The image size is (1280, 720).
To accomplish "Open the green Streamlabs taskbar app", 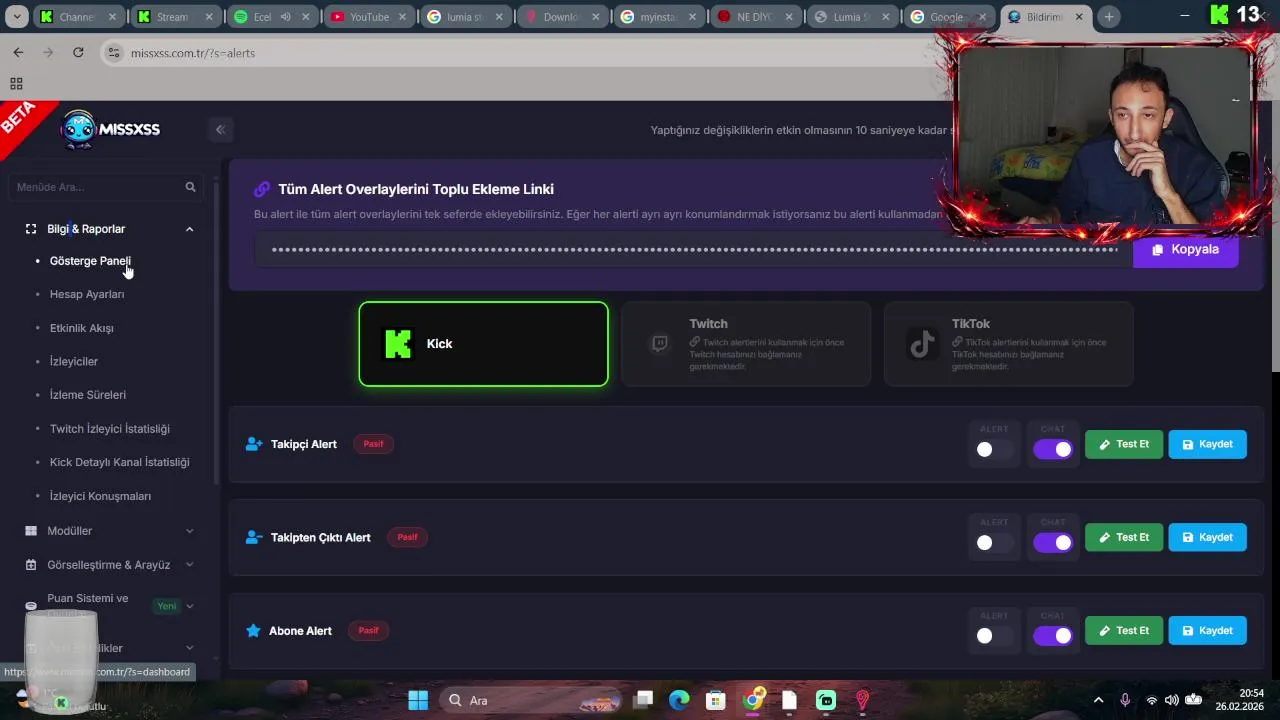I will point(826,700).
